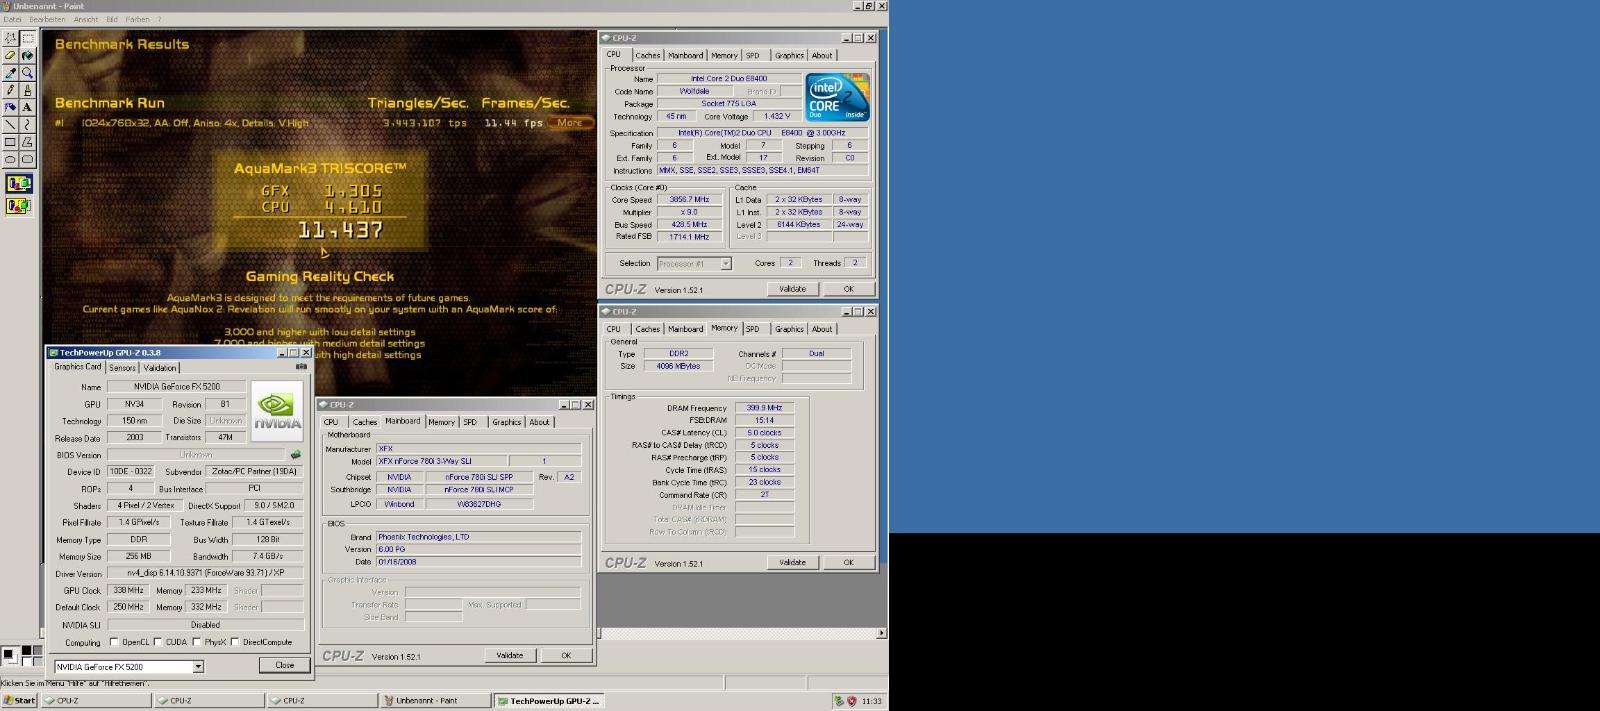Image resolution: width=1600 pixels, height=711 pixels.
Task: Open the Windows Start menu
Action: pos(20,701)
